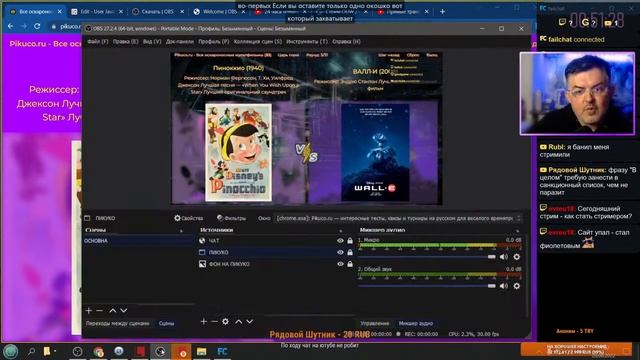Open the Фильтры (Filters) button
This screenshot has width=640, height=360.
tap(231, 218)
